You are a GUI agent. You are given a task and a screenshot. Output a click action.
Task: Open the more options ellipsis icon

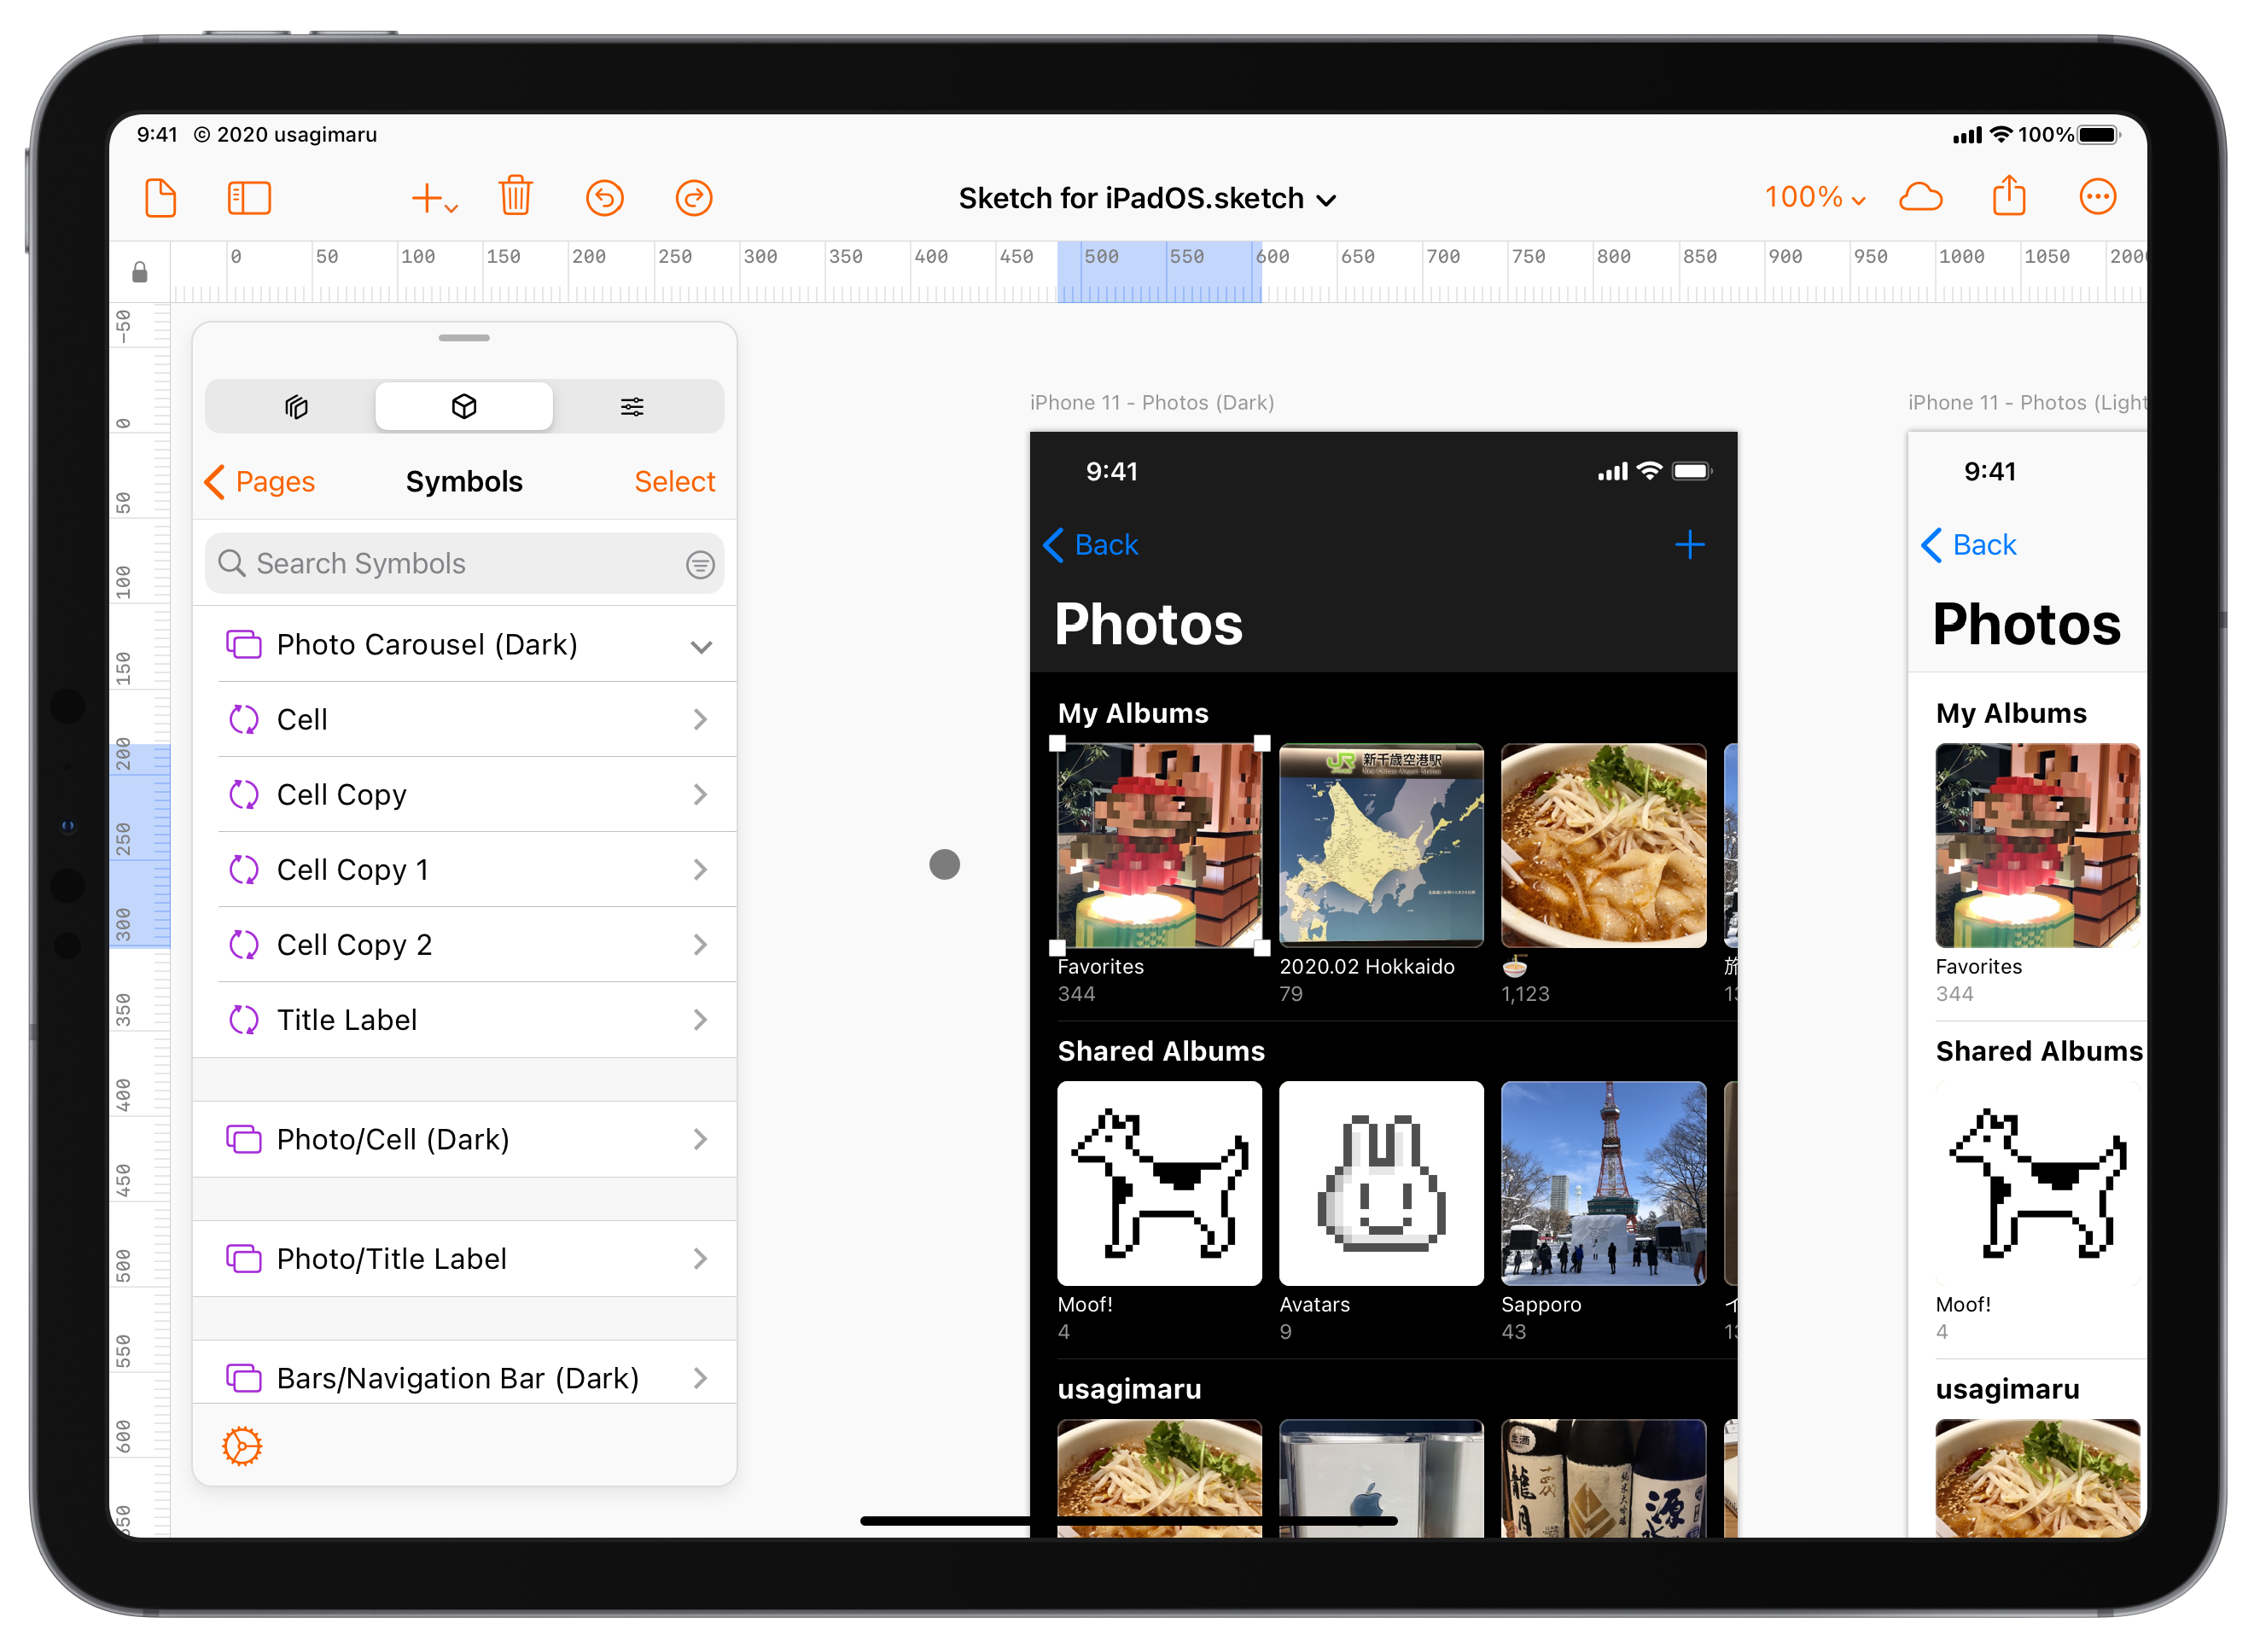pyautogui.click(x=2097, y=197)
